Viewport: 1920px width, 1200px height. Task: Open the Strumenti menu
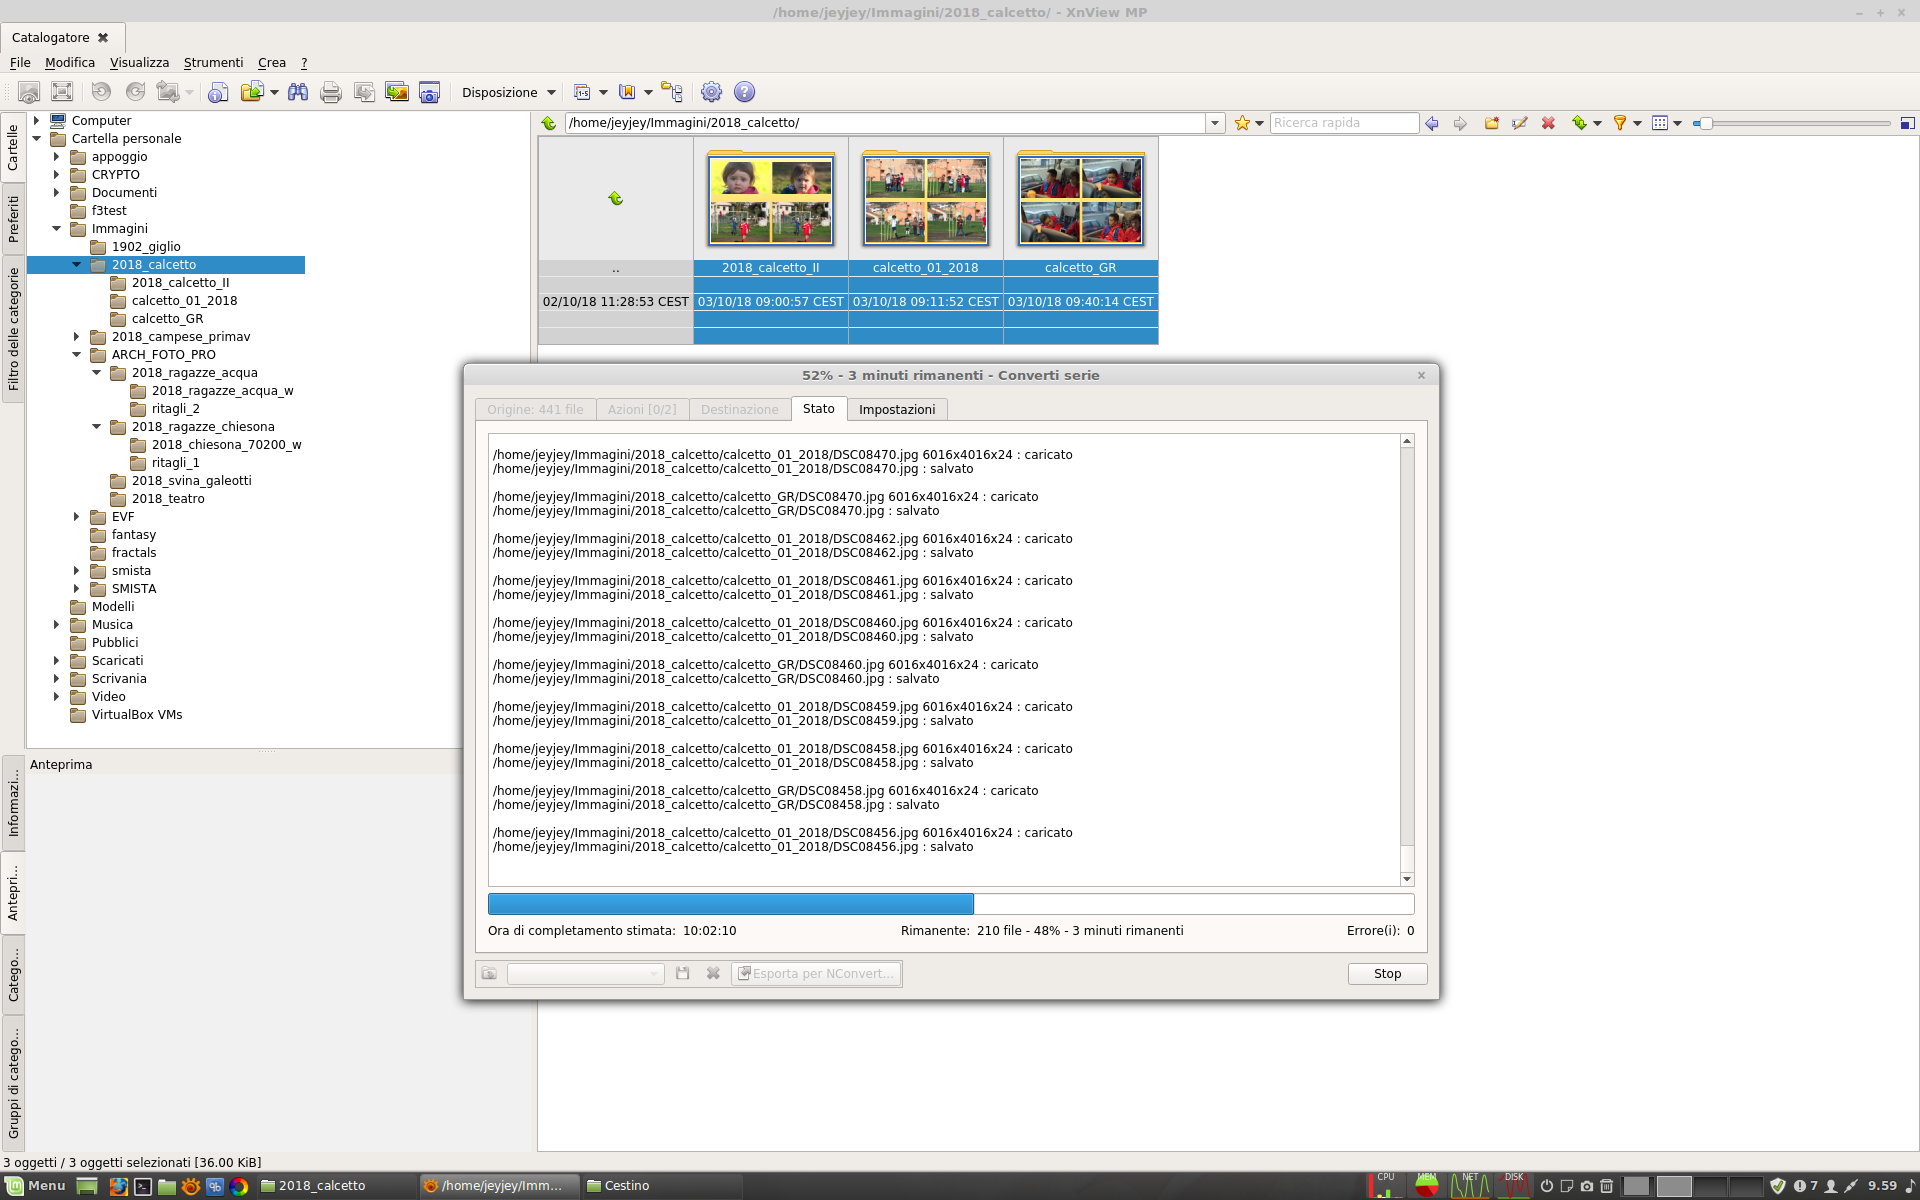point(213,62)
